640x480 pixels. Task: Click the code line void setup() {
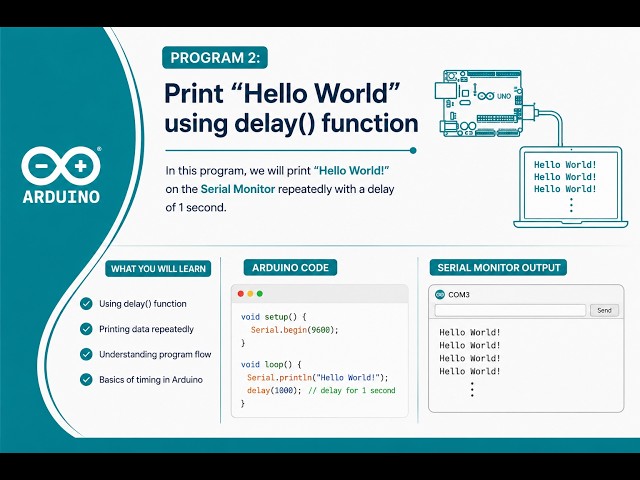coord(273,317)
